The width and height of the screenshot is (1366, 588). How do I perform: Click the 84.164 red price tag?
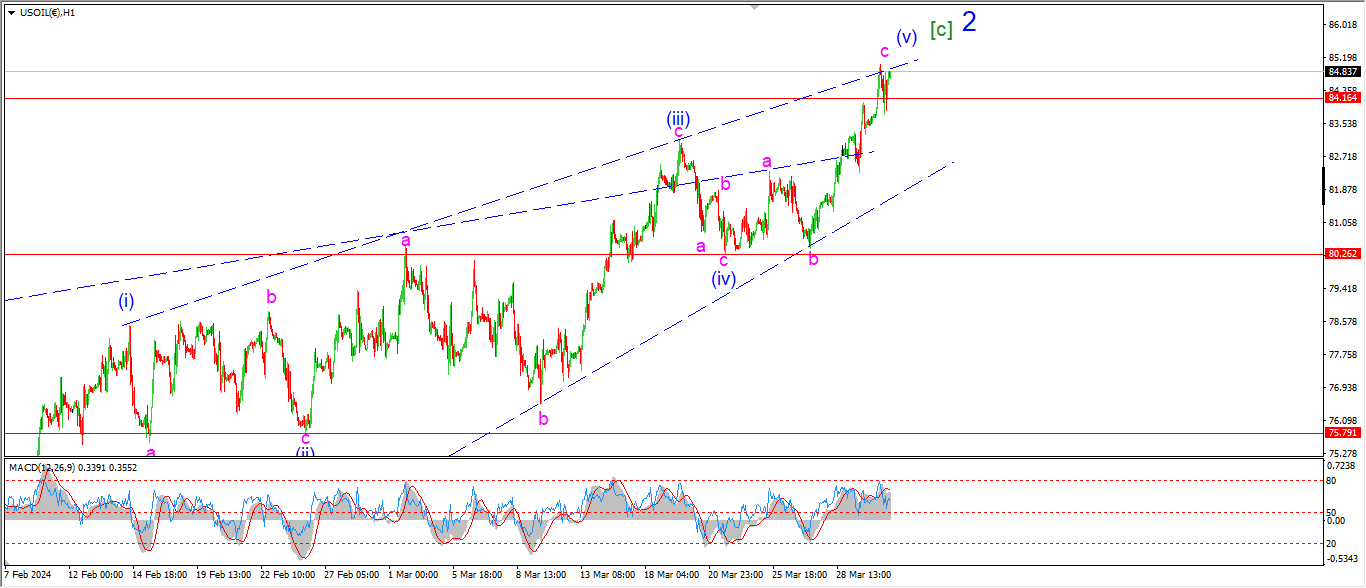[1341, 98]
